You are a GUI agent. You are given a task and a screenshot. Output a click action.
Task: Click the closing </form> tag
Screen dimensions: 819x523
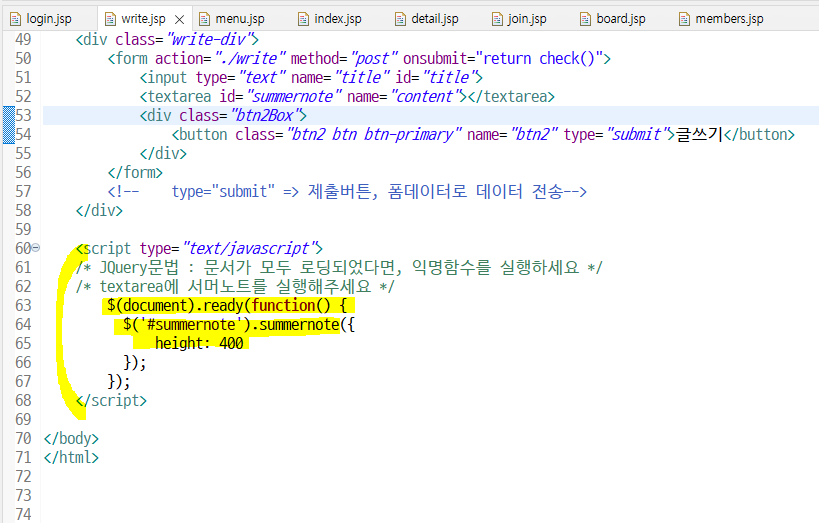tap(135, 172)
